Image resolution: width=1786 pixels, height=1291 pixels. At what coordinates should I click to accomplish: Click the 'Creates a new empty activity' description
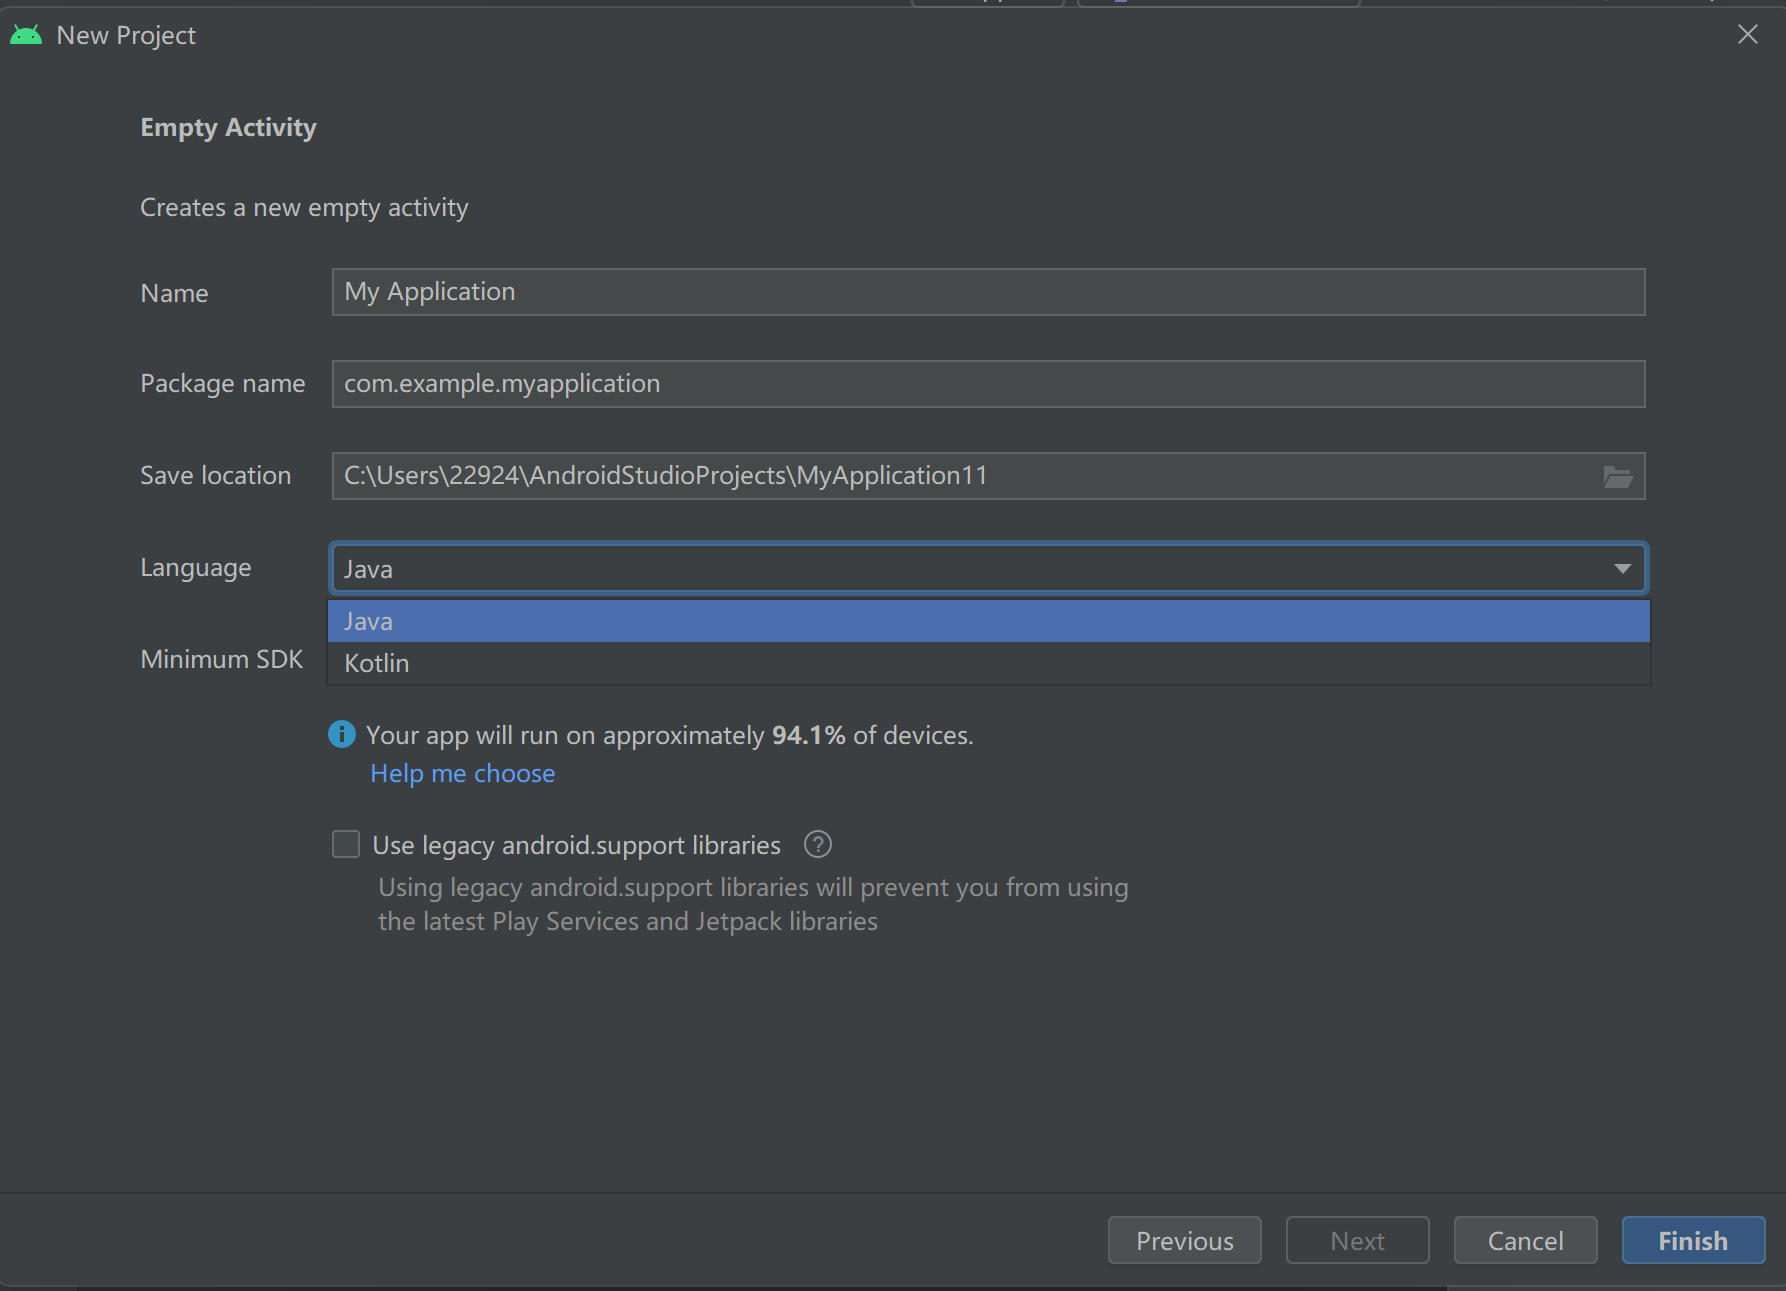click(x=304, y=207)
